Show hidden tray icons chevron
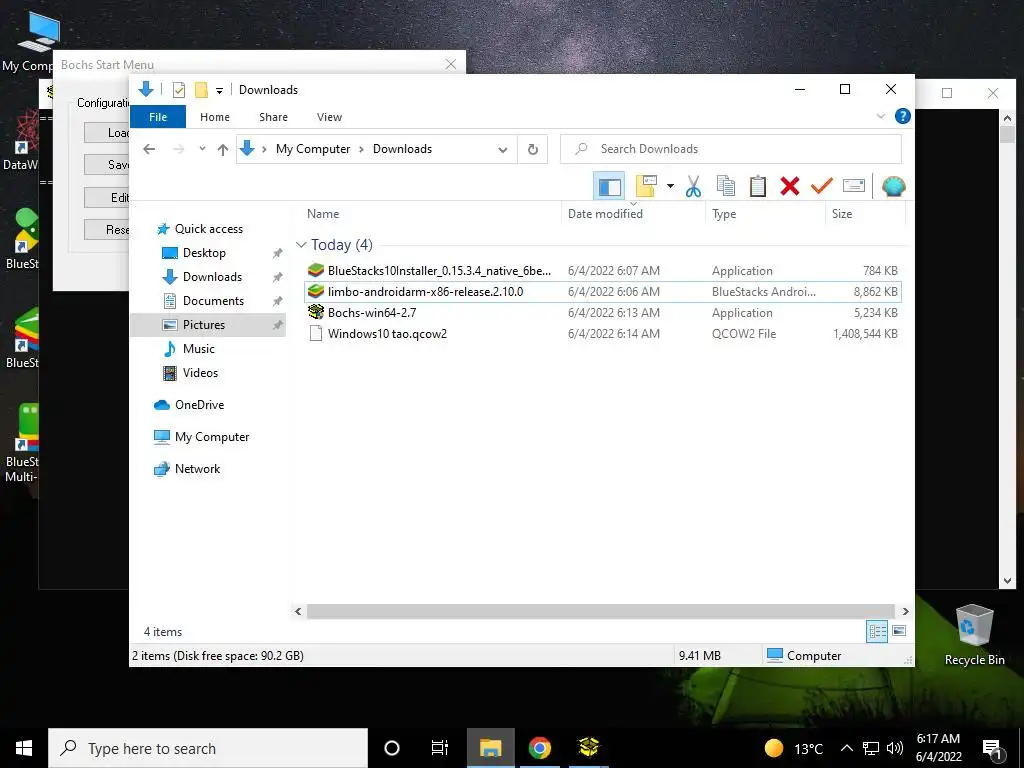The width and height of the screenshot is (1024, 768). [x=846, y=748]
